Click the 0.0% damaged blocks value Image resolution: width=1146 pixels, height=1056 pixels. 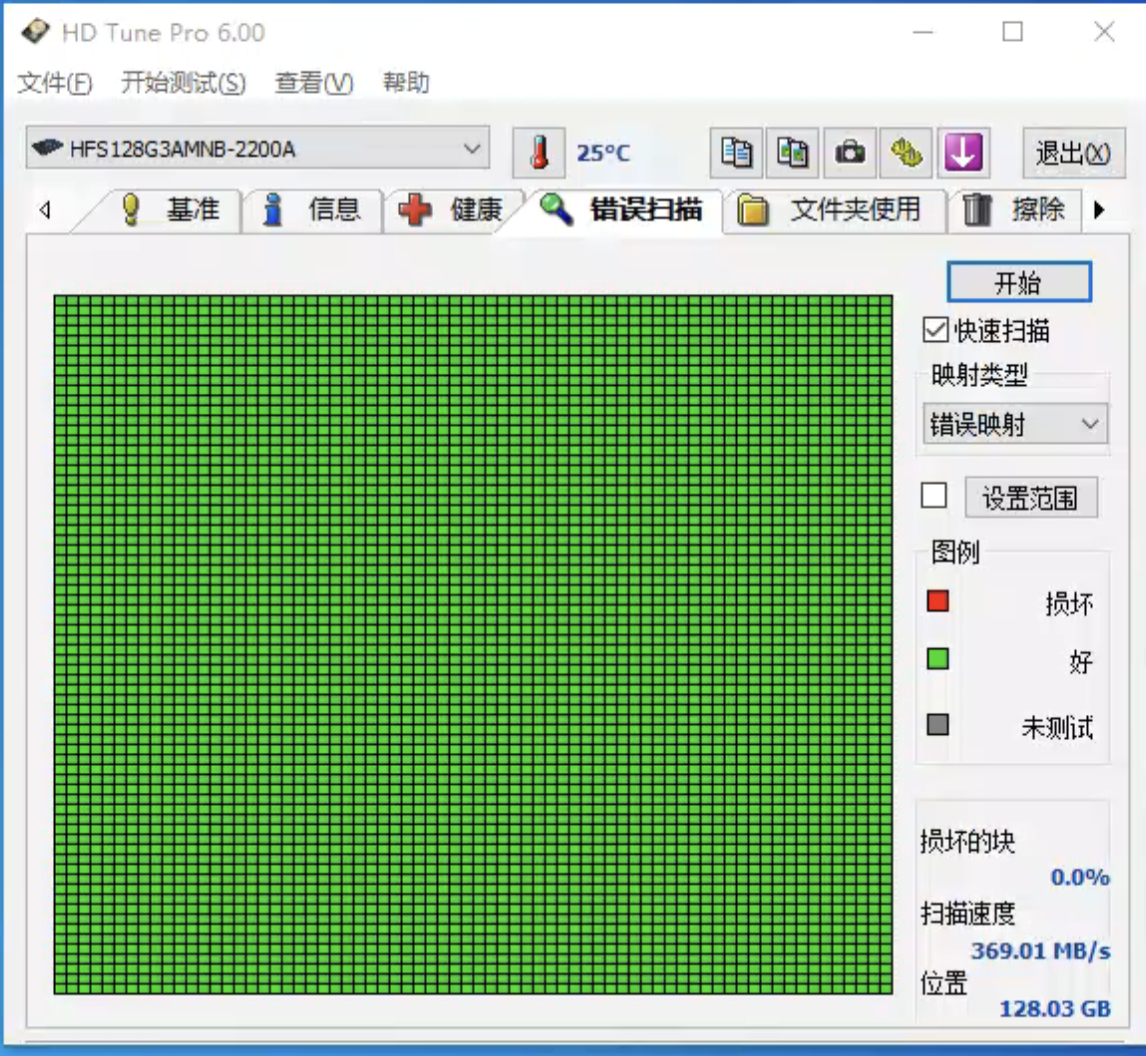coord(1080,877)
